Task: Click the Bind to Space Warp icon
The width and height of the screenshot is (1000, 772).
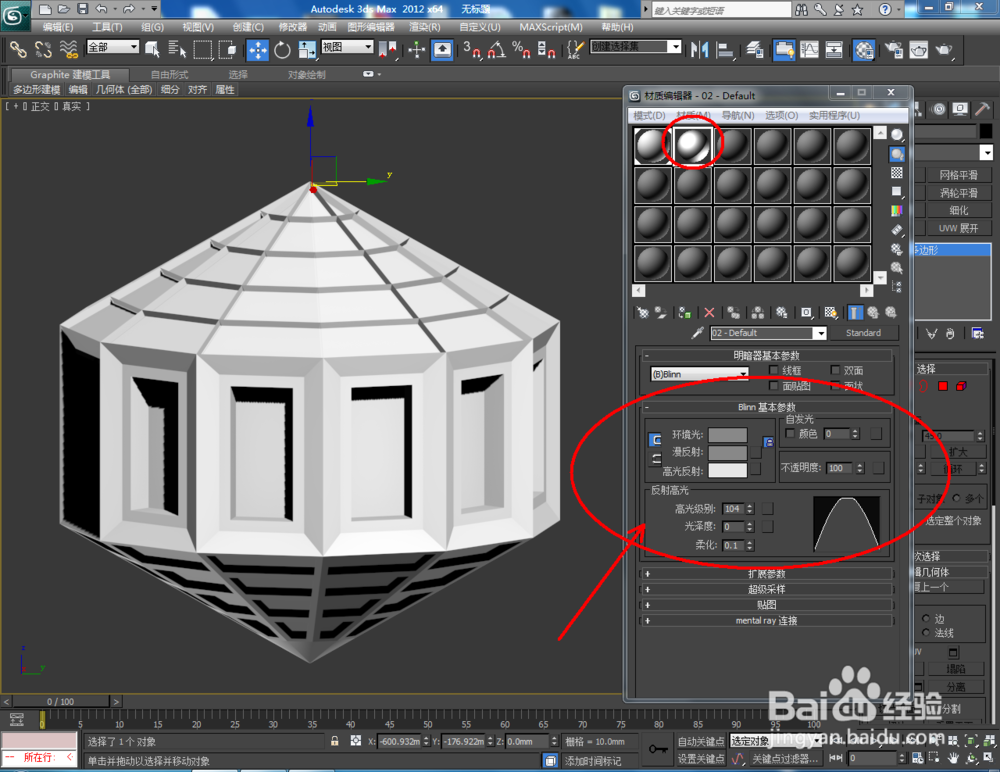Action: (x=68, y=49)
